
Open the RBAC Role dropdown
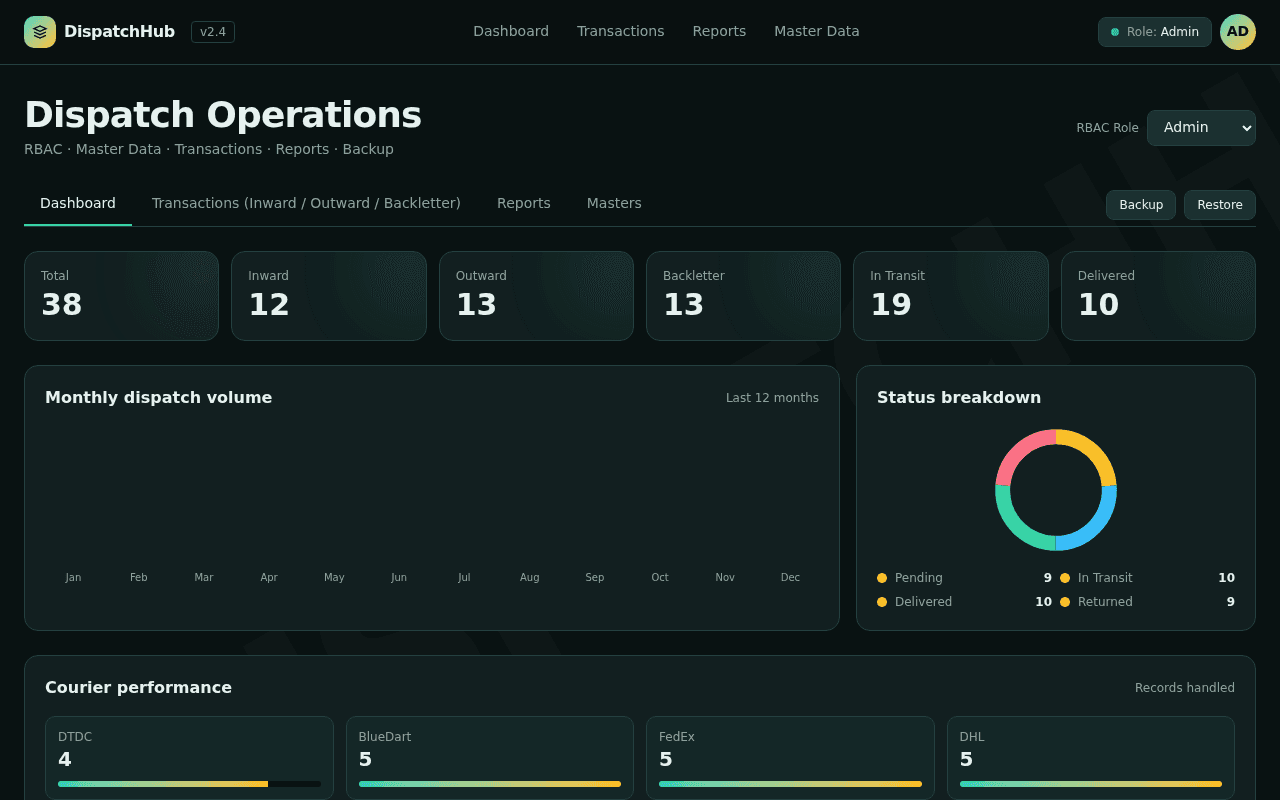pyautogui.click(x=1201, y=128)
